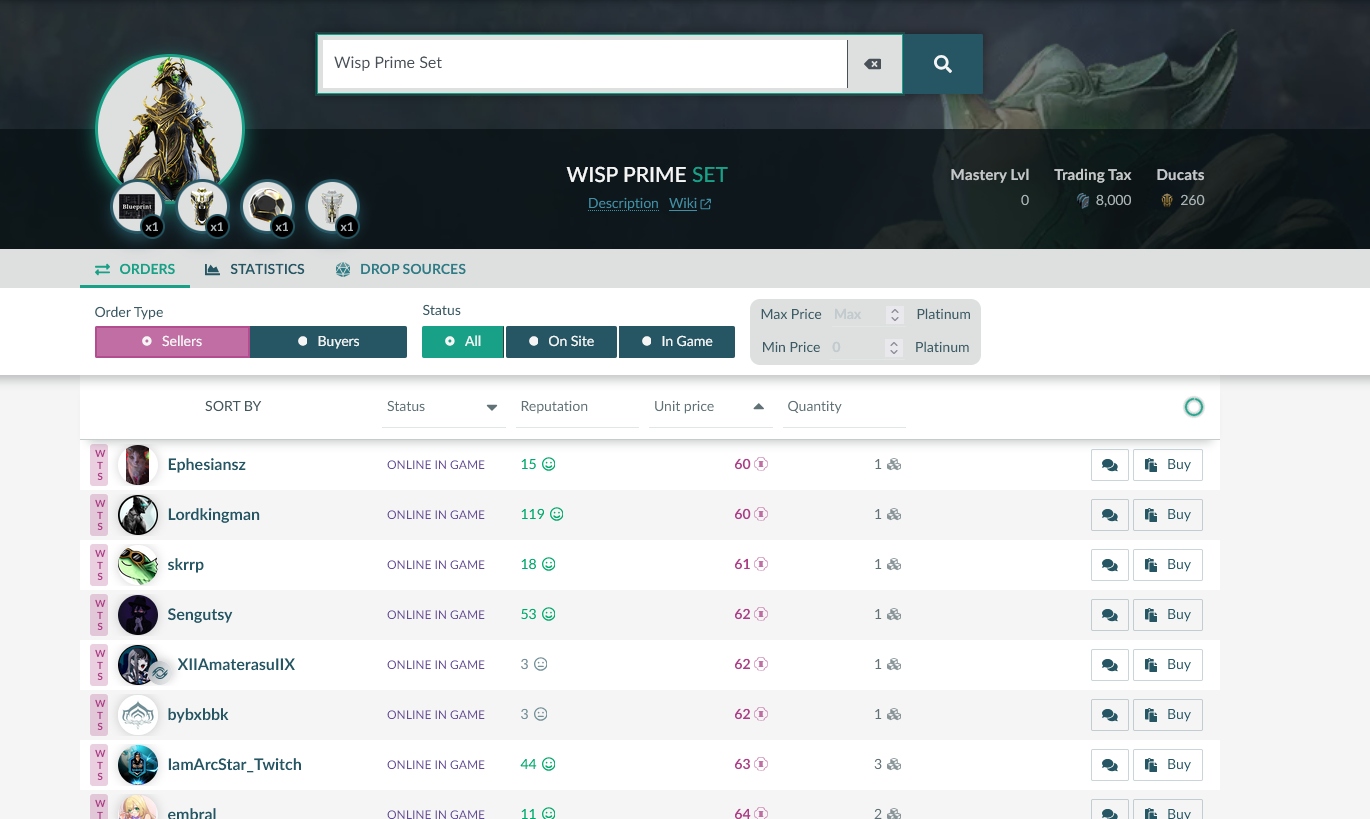Viewport: 1370px width, 819px height.
Task: Click IamArcStar_Twitch's unit price of 63
Action: click(x=742, y=765)
